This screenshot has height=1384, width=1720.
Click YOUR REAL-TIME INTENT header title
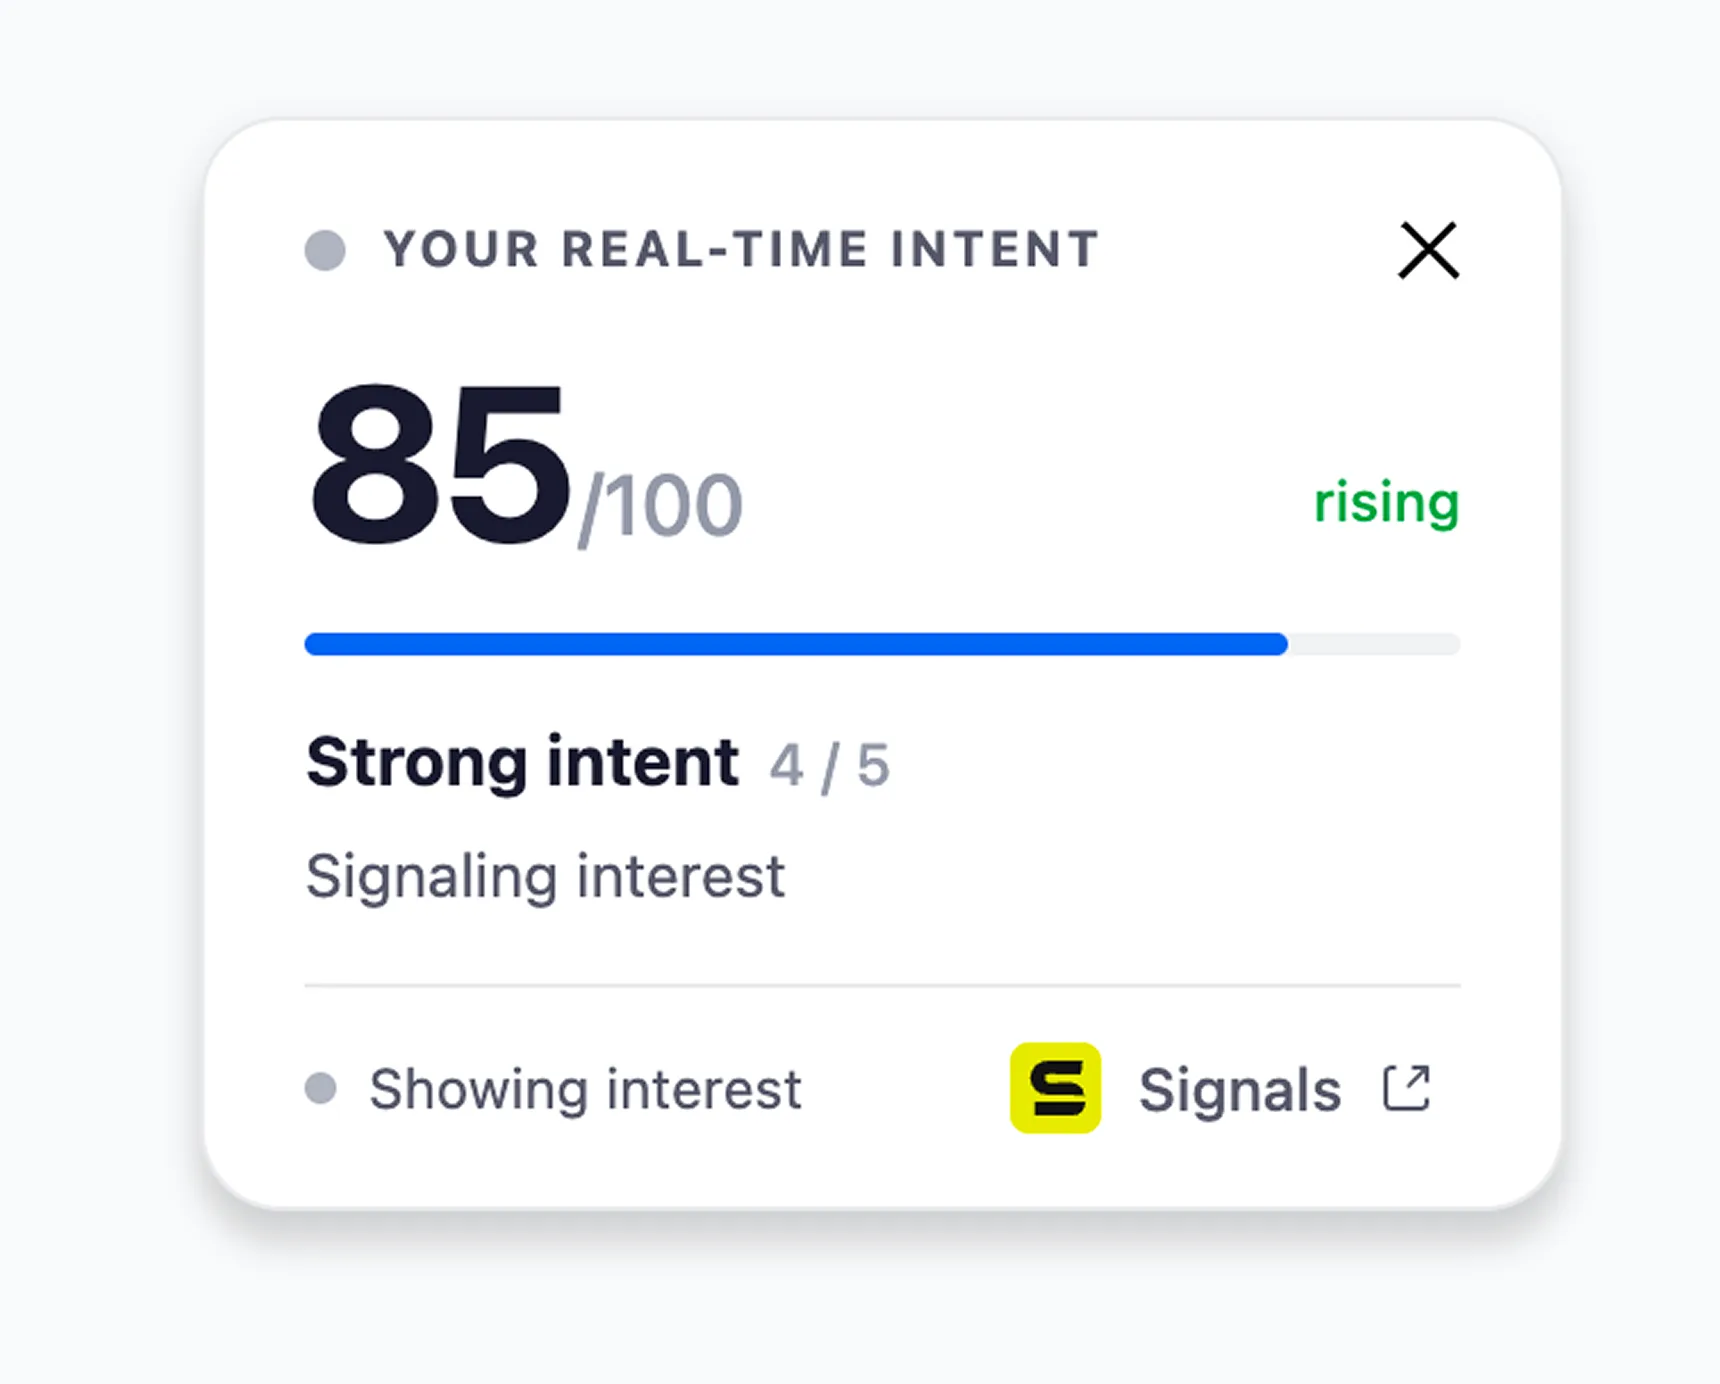[x=741, y=249]
